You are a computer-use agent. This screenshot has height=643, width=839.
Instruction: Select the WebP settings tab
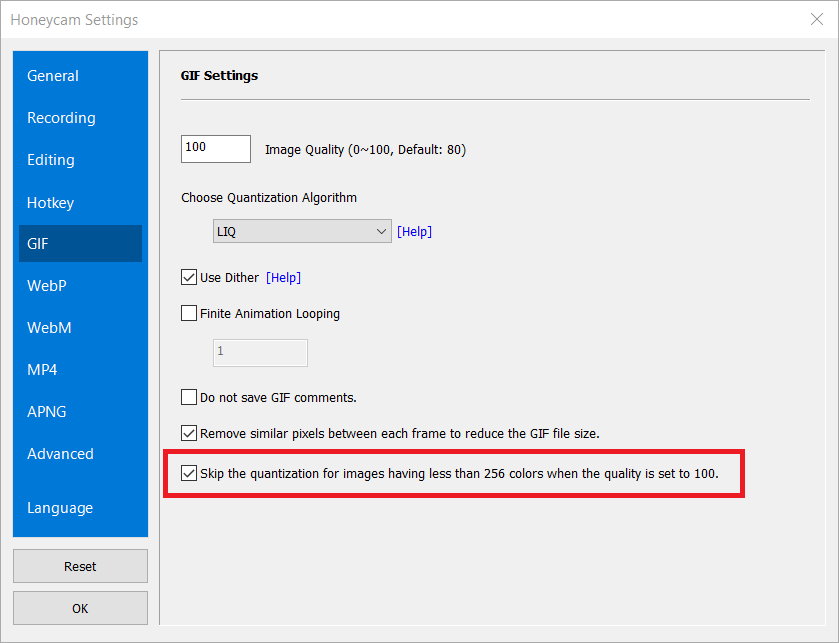tap(47, 286)
